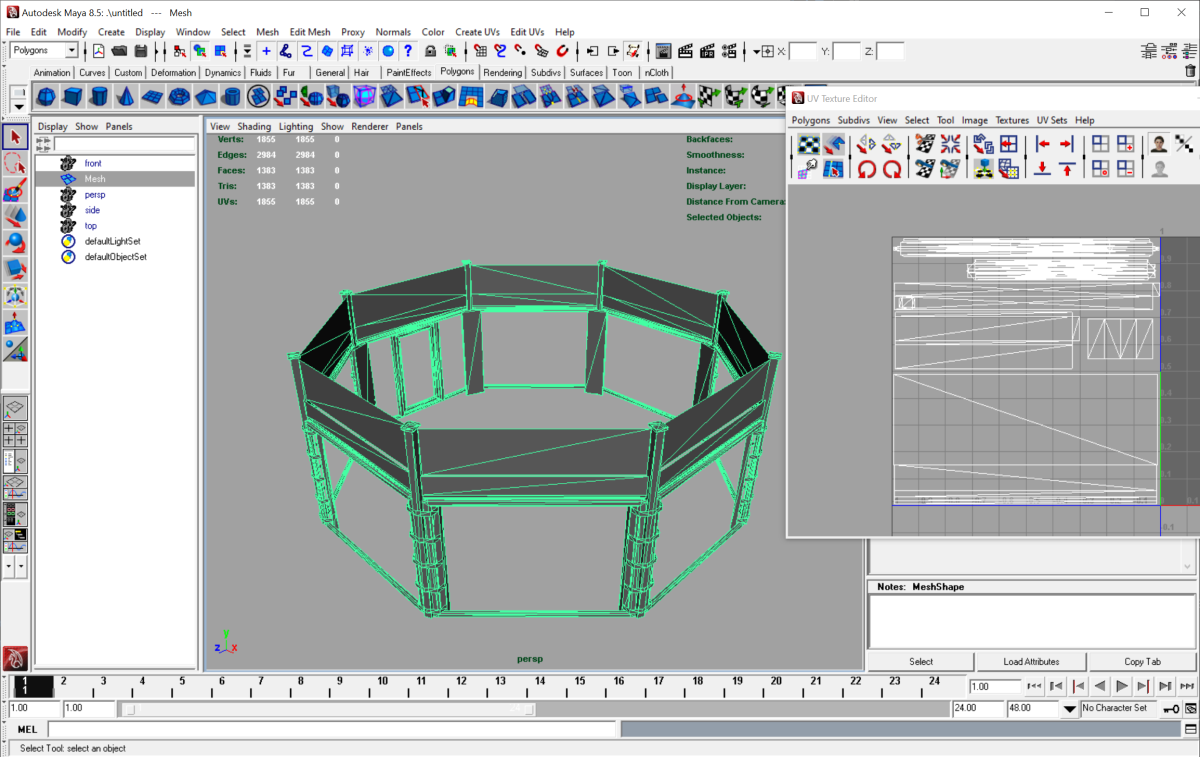Image resolution: width=1200 pixels, height=757 pixels.
Task: Create a polygon cube from shelf
Action: [73, 96]
